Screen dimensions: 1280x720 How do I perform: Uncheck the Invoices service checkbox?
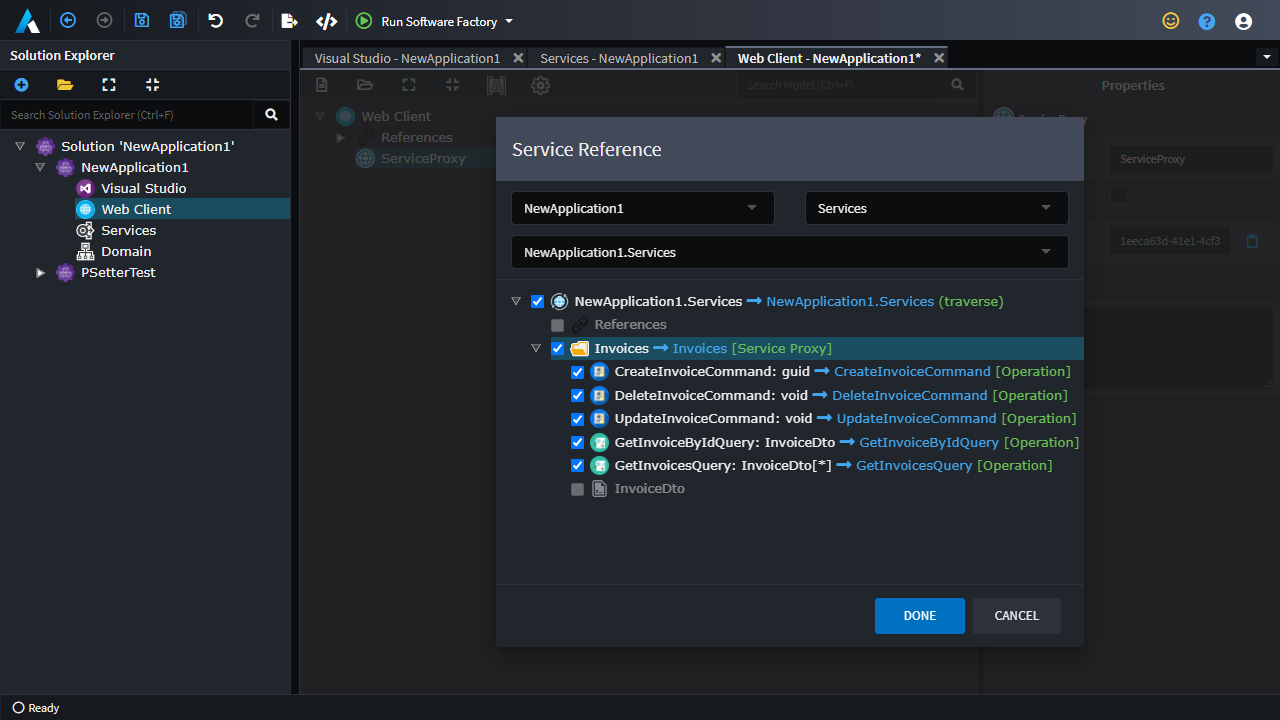[557, 348]
